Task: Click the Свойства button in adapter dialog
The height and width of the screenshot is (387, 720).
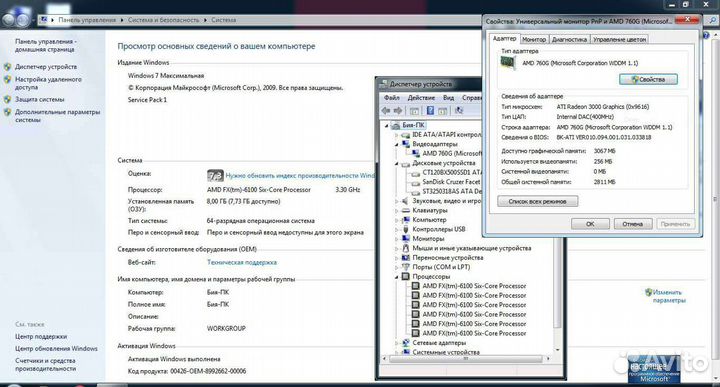Action: tap(648, 79)
